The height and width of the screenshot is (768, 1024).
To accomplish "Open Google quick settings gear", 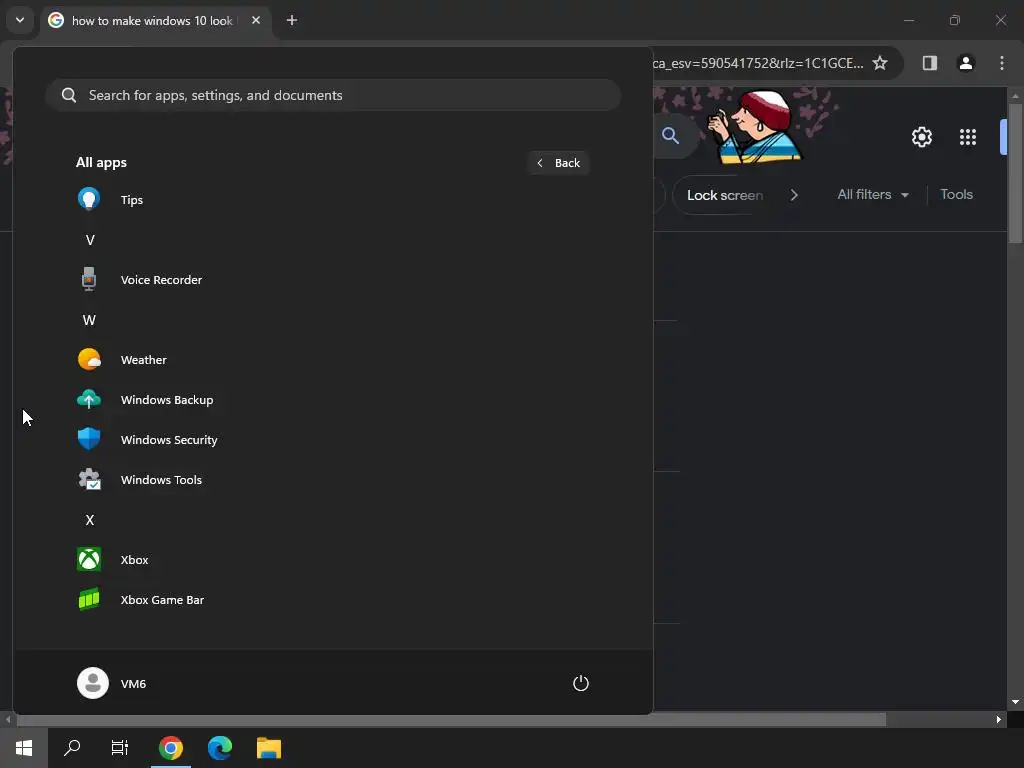I will click(921, 137).
